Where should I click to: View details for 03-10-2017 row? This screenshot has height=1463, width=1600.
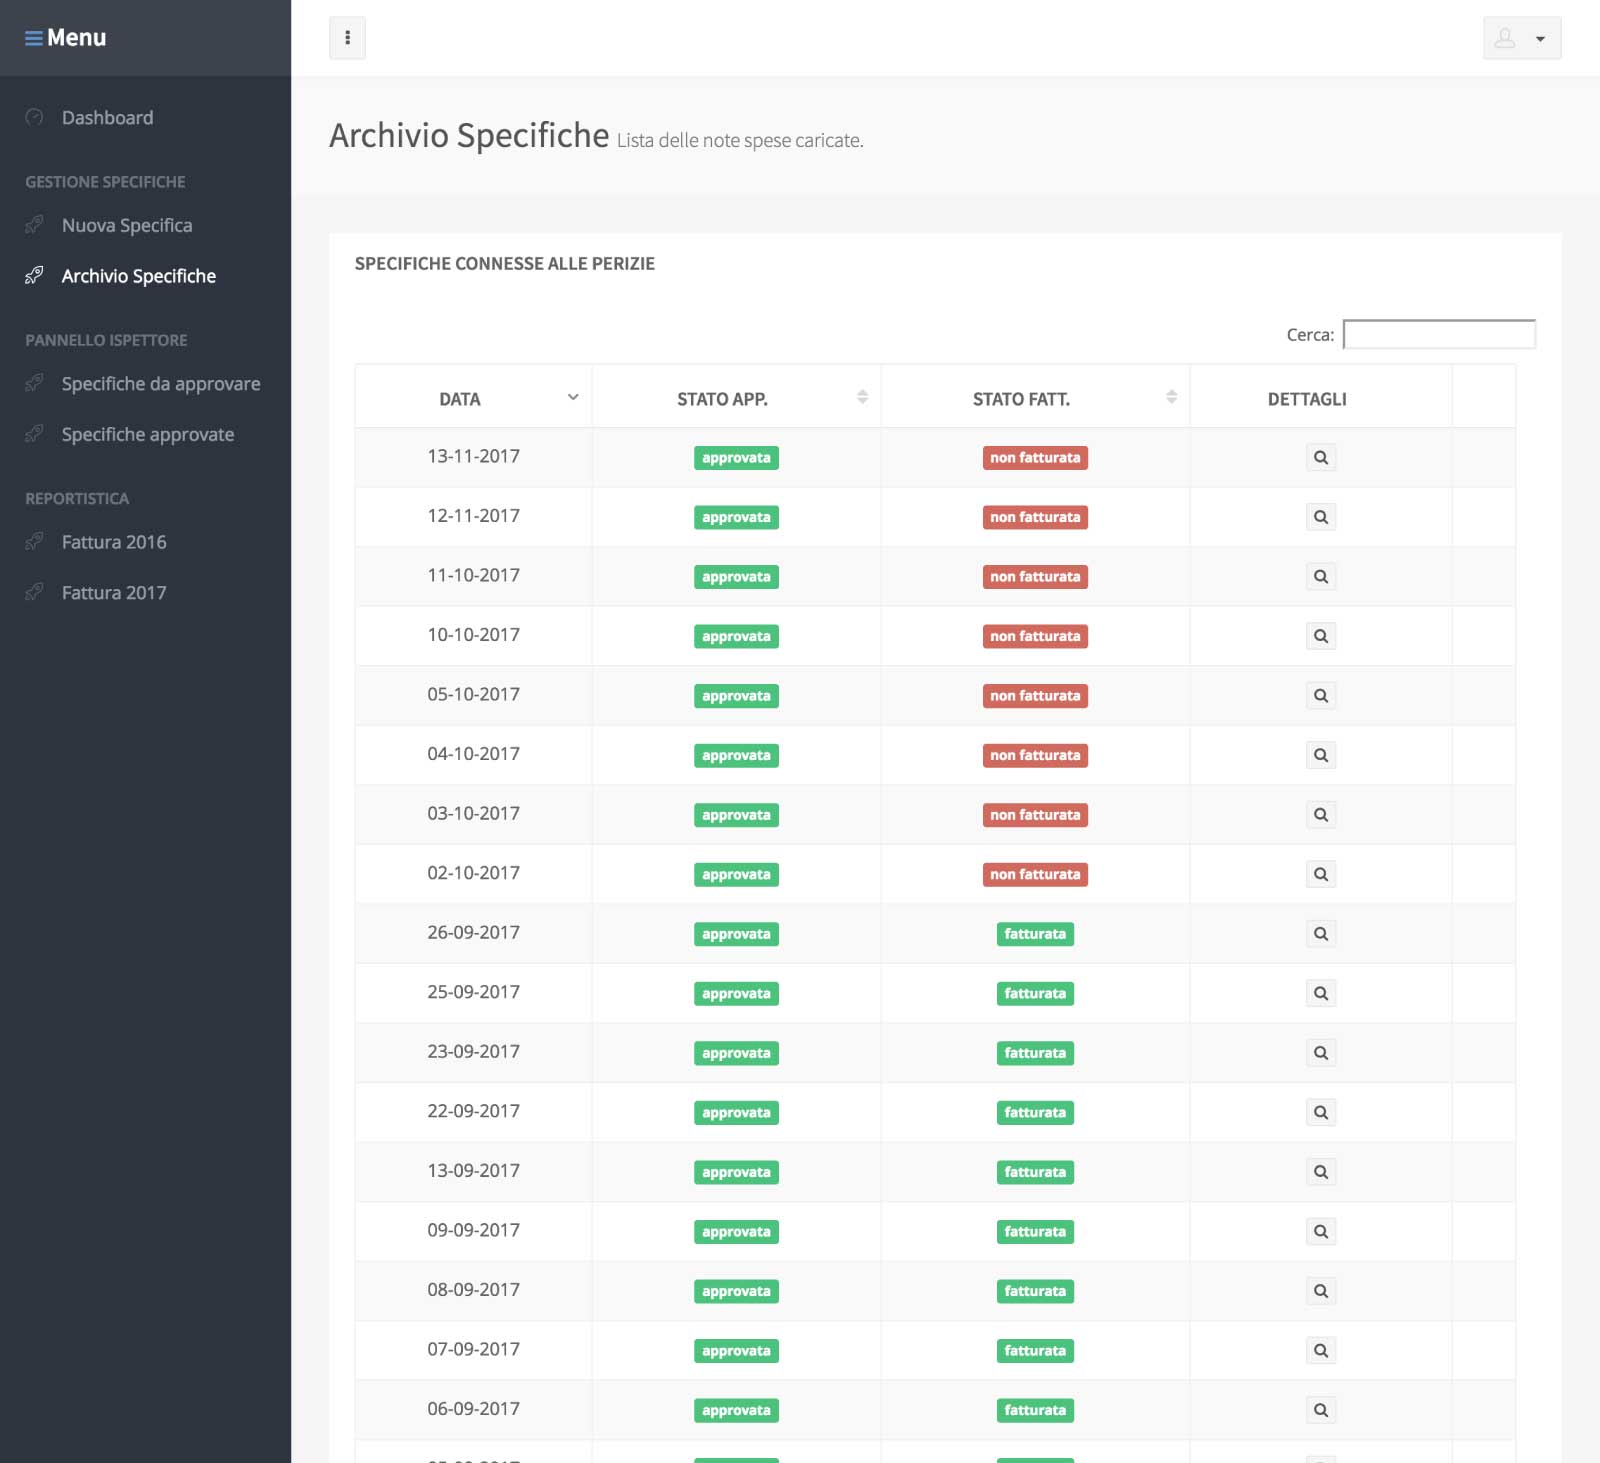pyautogui.click(x=1321, y=815)
